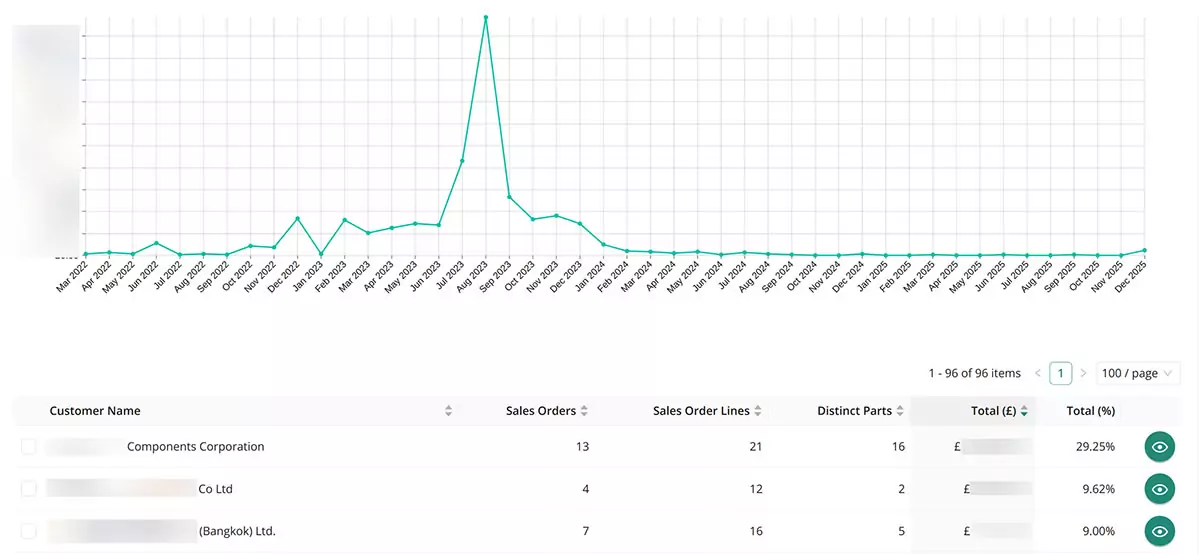
Task: Click the Jul 2023 chart data point
Action: (462, 161)
